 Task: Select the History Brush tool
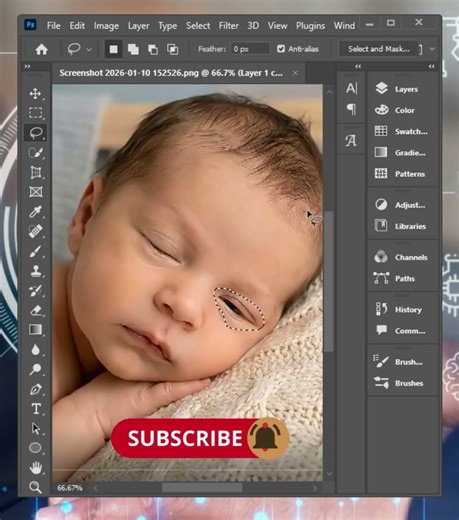pyautogui.click(x=35, y=291)
